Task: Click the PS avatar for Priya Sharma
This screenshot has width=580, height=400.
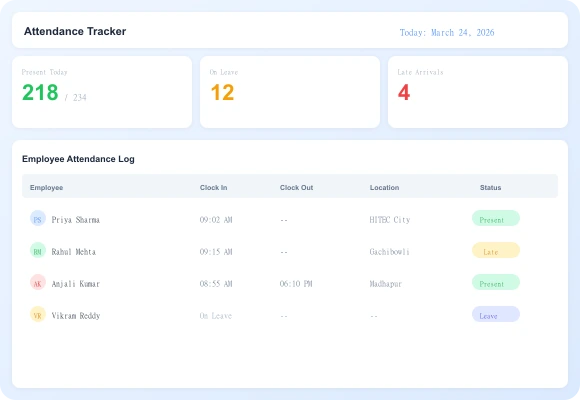Action: coord(38,218)
